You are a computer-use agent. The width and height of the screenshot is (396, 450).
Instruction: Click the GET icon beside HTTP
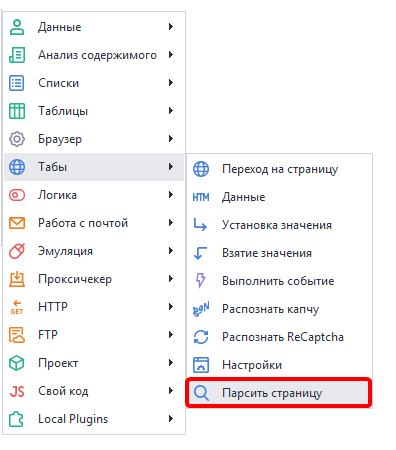[x=17, y=307]
